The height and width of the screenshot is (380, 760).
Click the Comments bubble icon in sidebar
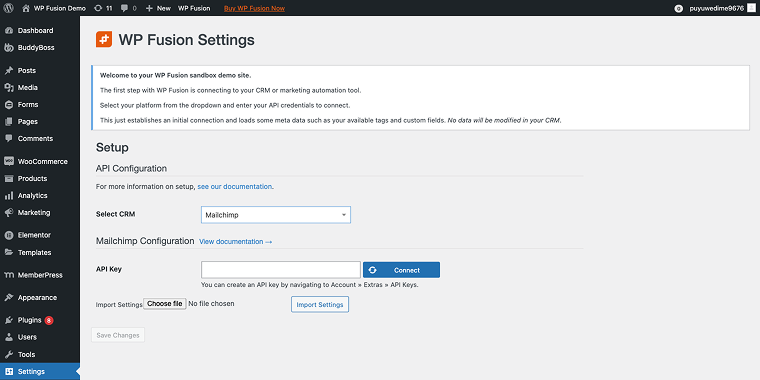click(x=9, y=138)
